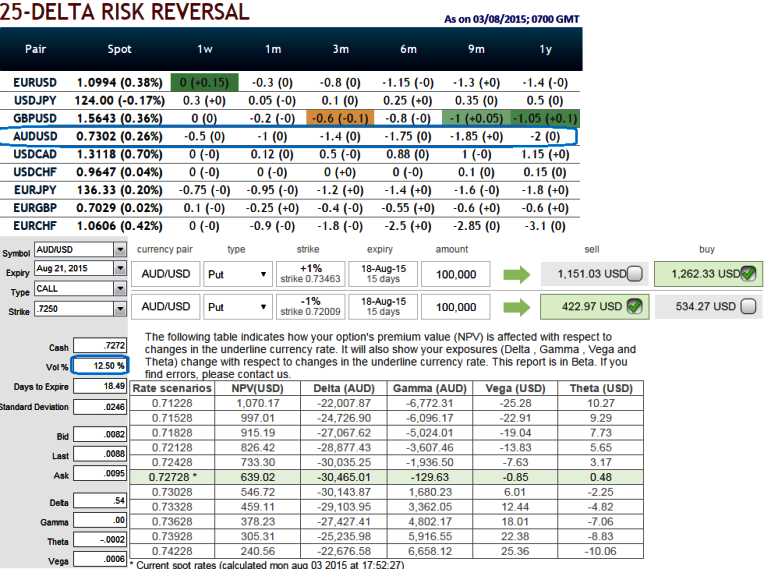
Task: Select the EURGBP pair row label
Action: point(35,208)
